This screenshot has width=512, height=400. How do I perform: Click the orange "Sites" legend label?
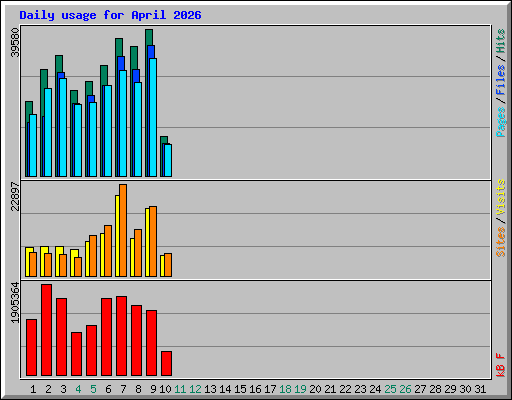(x=501, y=242)
